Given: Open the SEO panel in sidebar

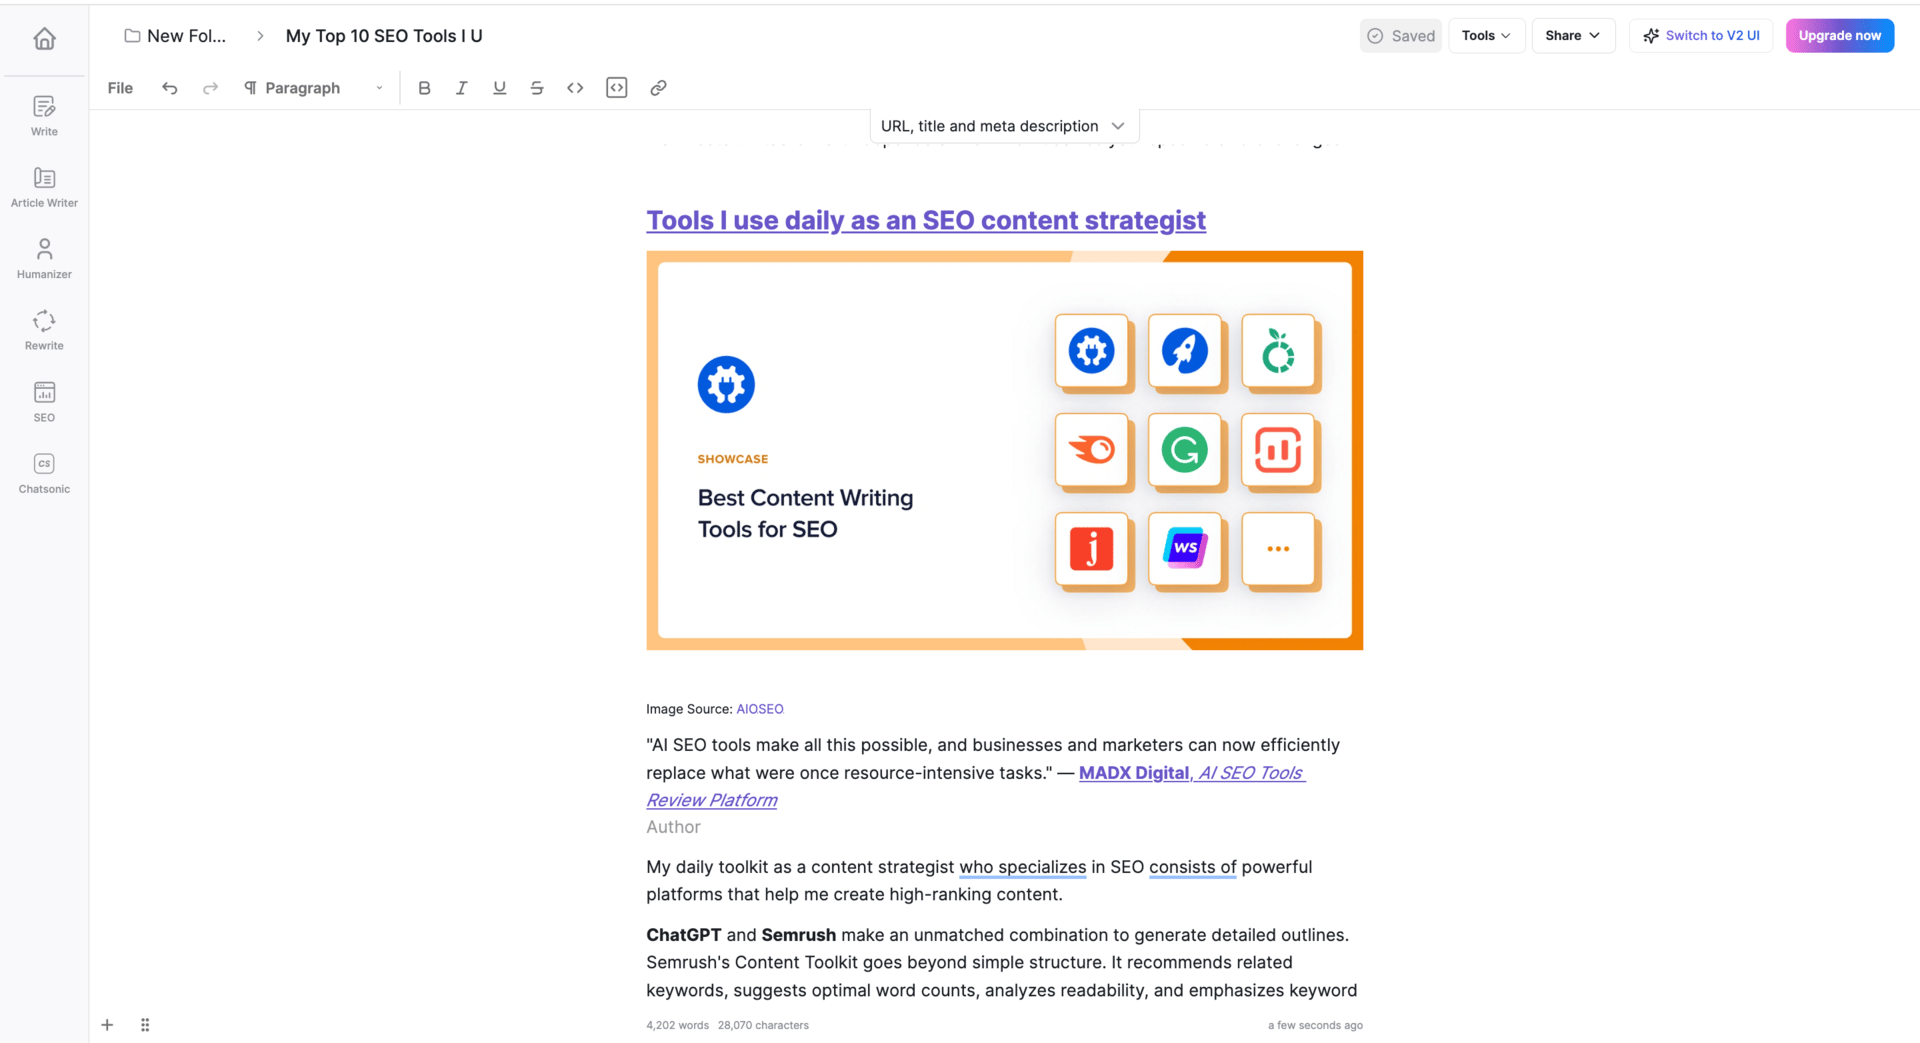Looking at the screenshot, I should tap(44, 402).
